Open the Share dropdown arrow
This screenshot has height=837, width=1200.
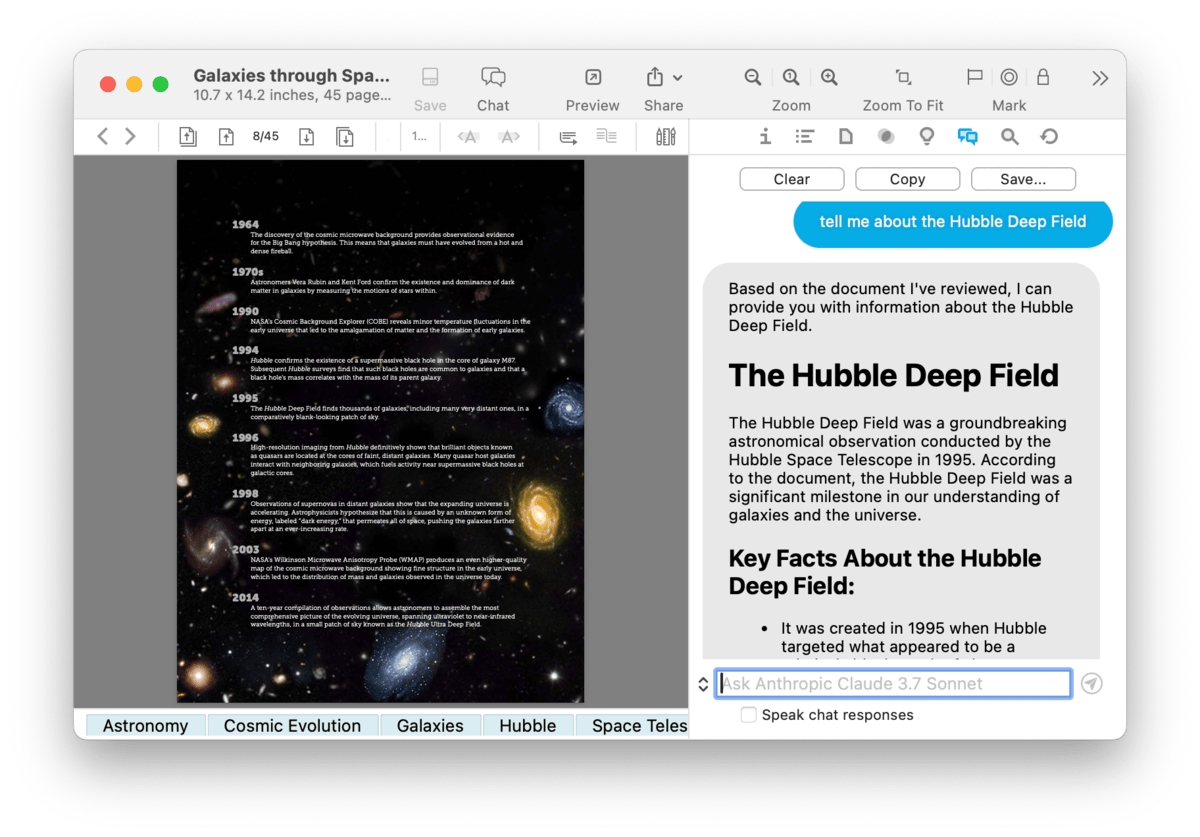(x=678, y=78)
